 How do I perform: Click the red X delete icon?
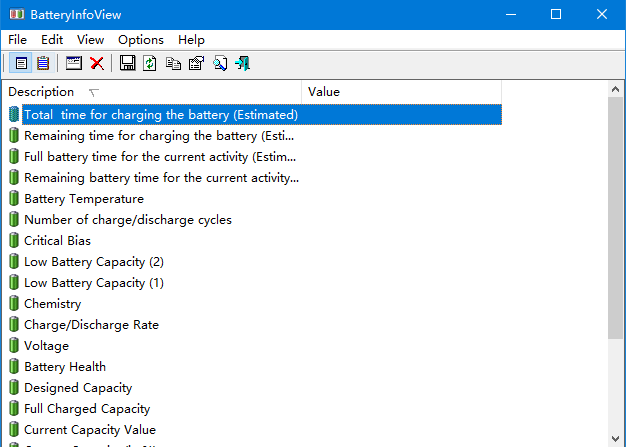[97, 64]
